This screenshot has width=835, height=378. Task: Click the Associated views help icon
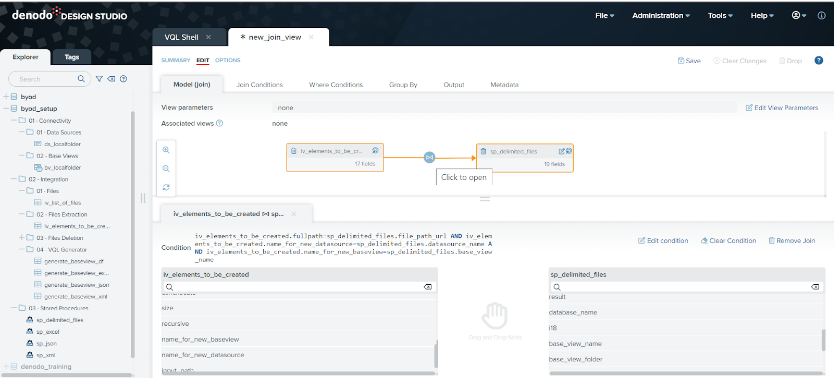pyautogui.click(x=219, y=124)
